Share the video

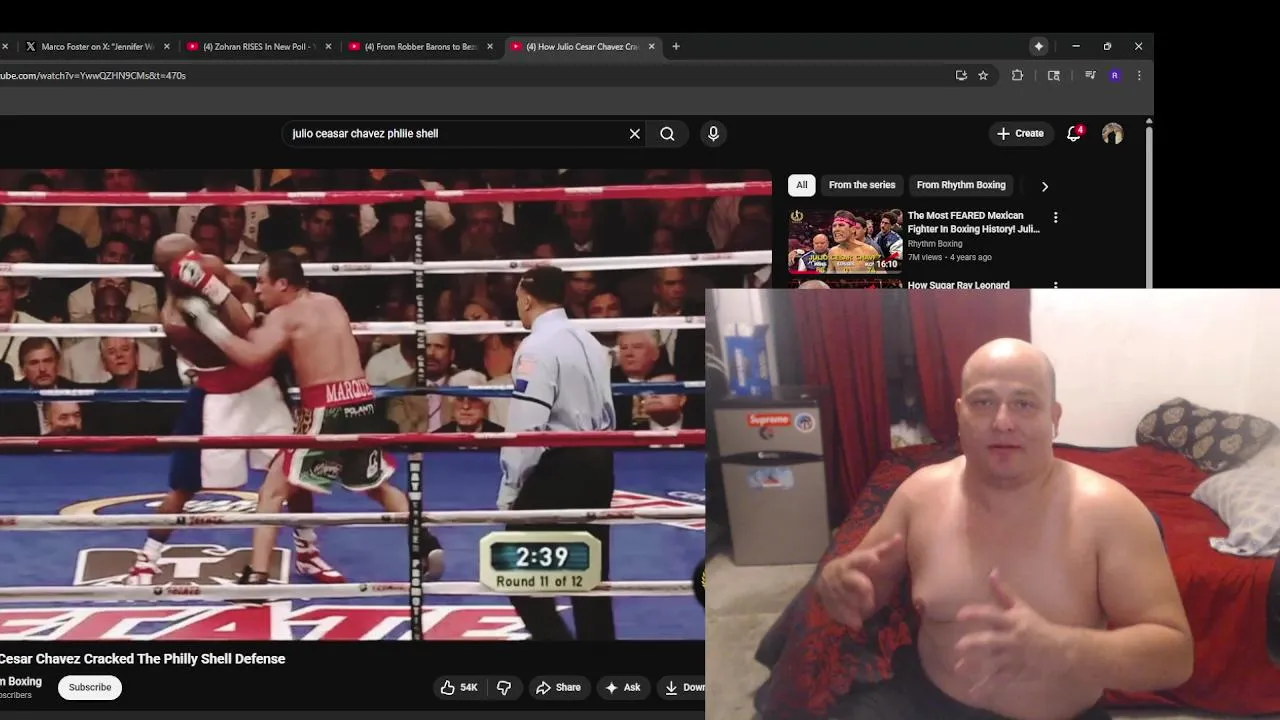558,687
